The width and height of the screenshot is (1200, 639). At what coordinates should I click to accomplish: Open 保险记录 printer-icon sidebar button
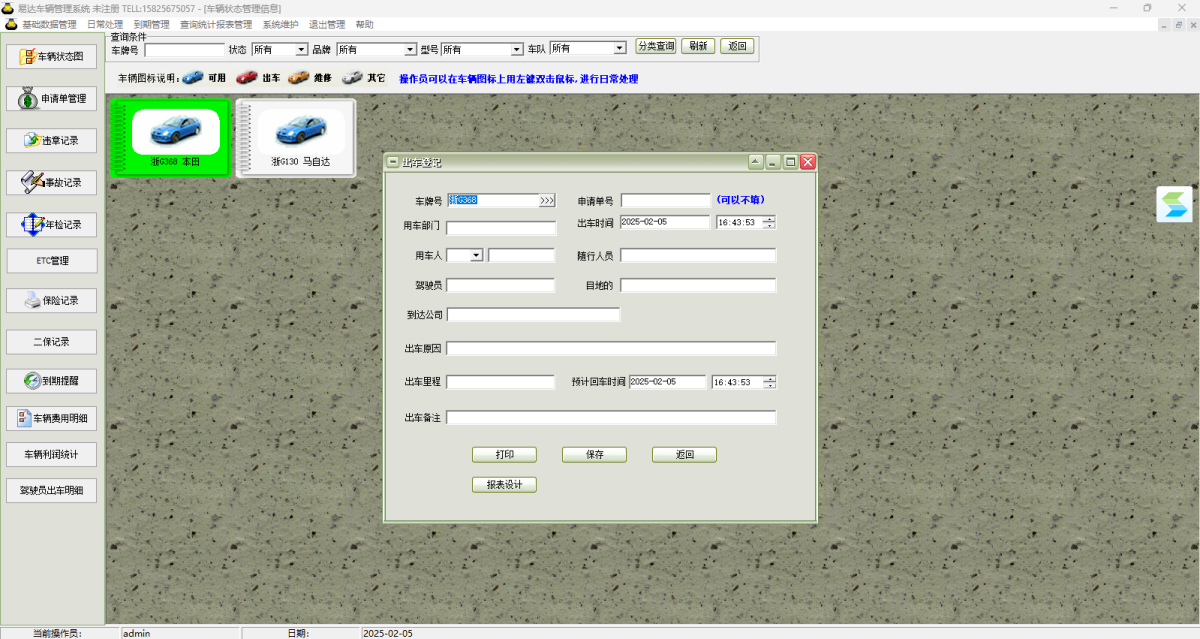click(52, 300)
